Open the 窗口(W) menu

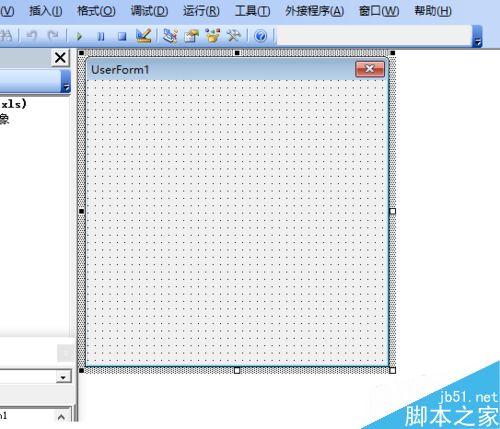[379, 11]
